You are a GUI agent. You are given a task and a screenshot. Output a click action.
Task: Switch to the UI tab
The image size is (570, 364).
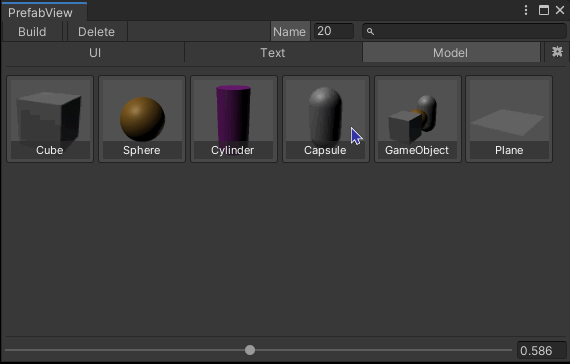tap(95, 52)
